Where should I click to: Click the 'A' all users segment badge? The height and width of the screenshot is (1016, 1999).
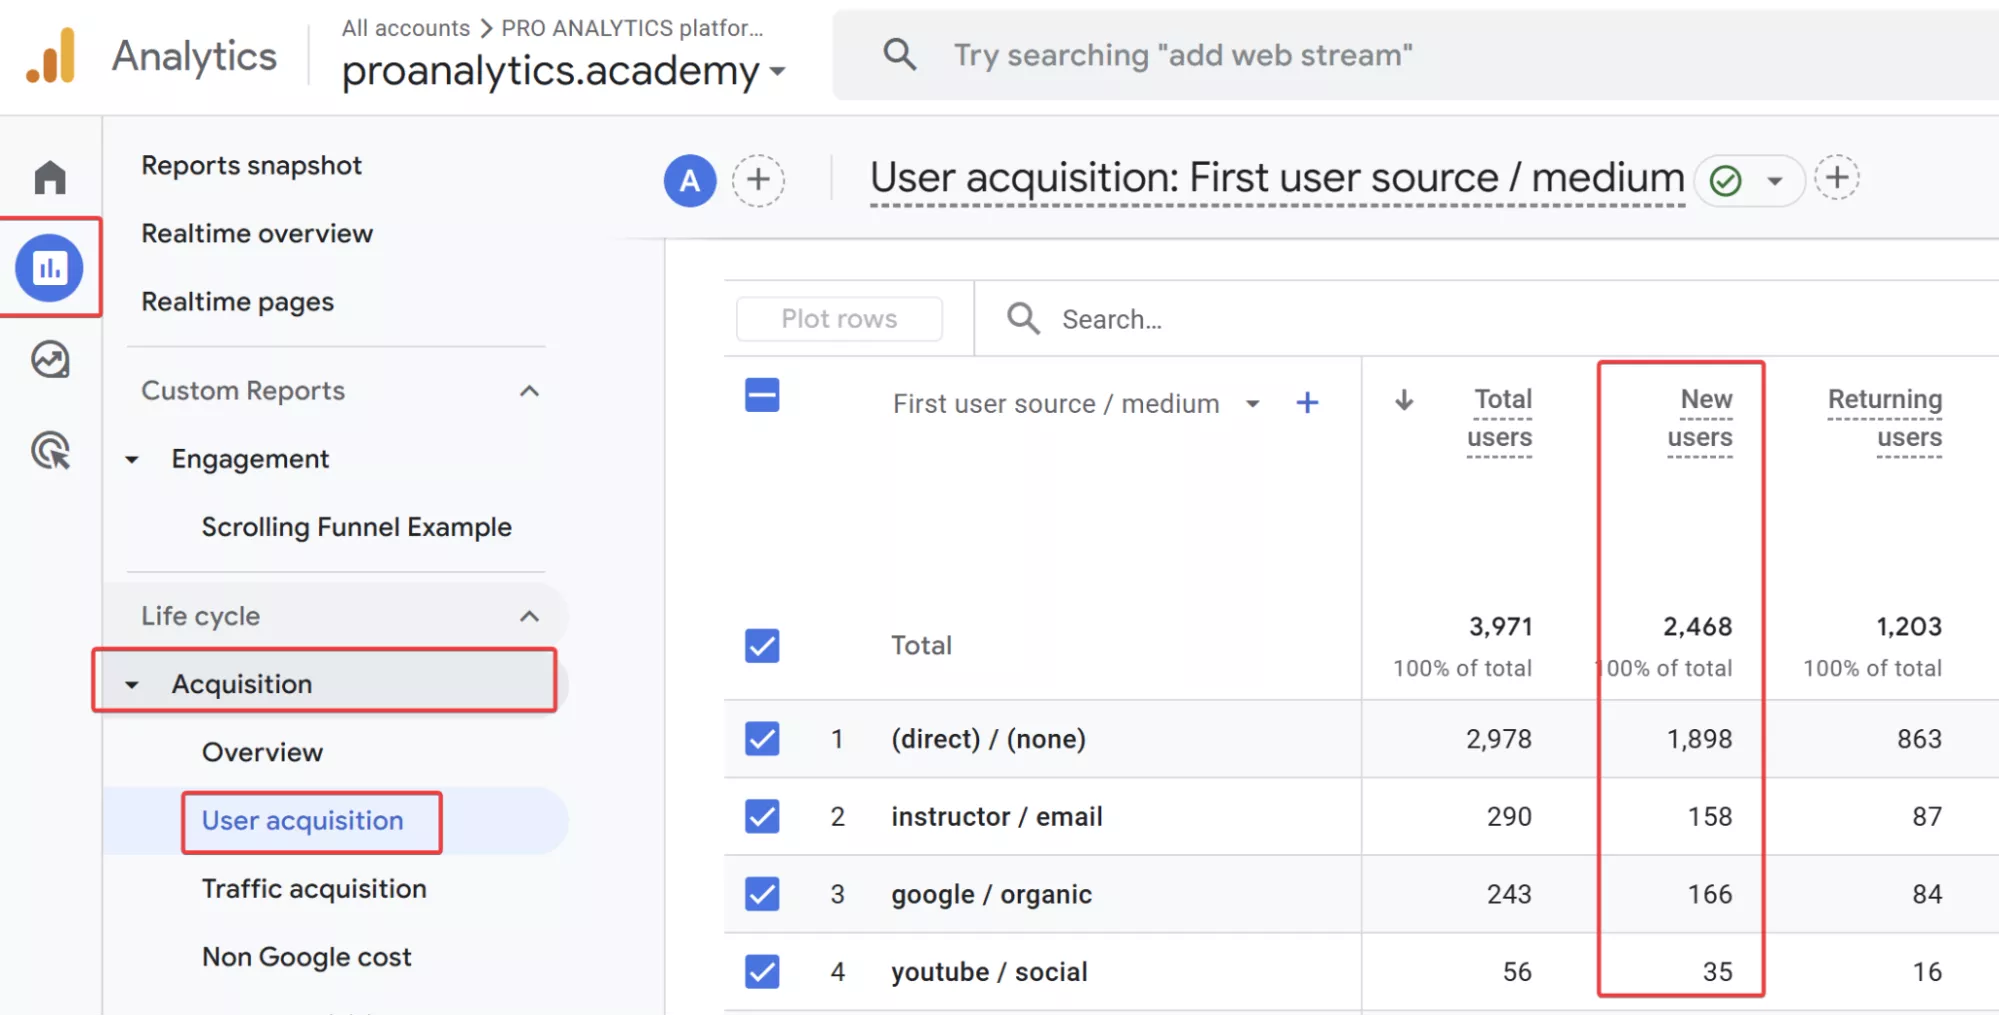click(690, 181)
